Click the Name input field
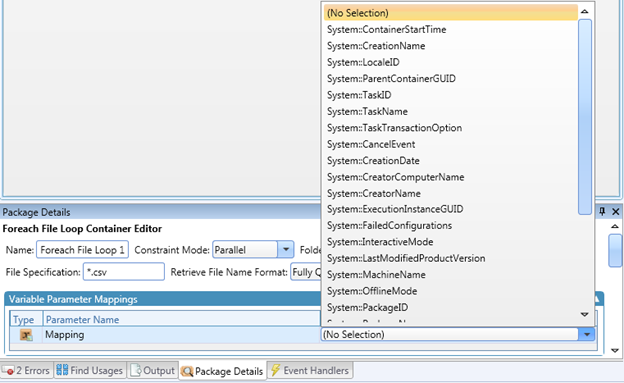Screen dimensions: 624x383 click(82, 250)
